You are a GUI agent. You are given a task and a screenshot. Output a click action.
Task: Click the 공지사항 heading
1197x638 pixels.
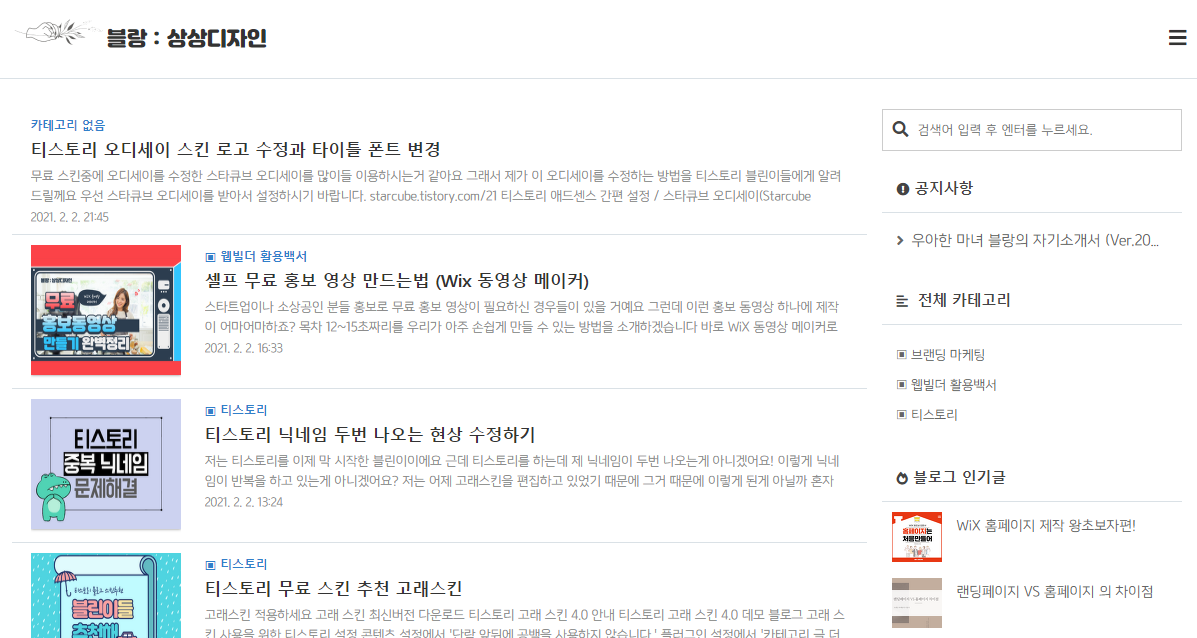[944, 188]
